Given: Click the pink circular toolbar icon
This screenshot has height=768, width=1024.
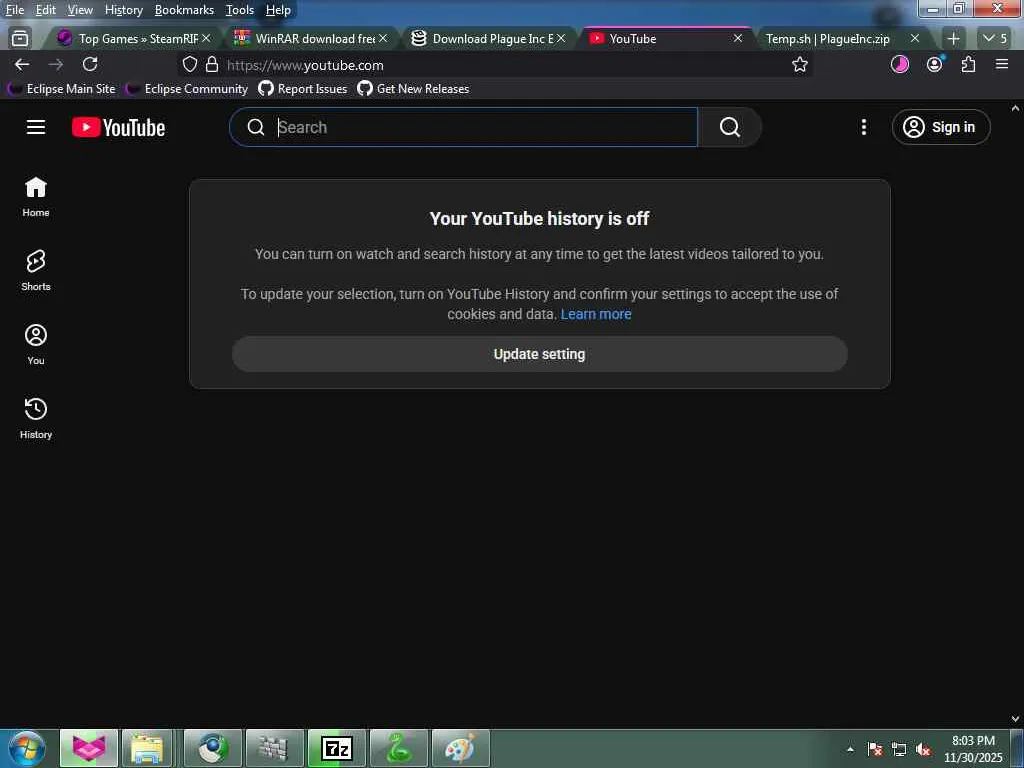Looking at the screenshot, I should click(x=900, y=64).
